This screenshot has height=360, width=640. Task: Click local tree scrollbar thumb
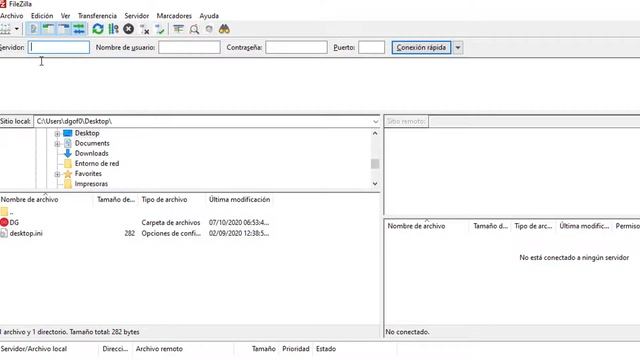point(375,164)
